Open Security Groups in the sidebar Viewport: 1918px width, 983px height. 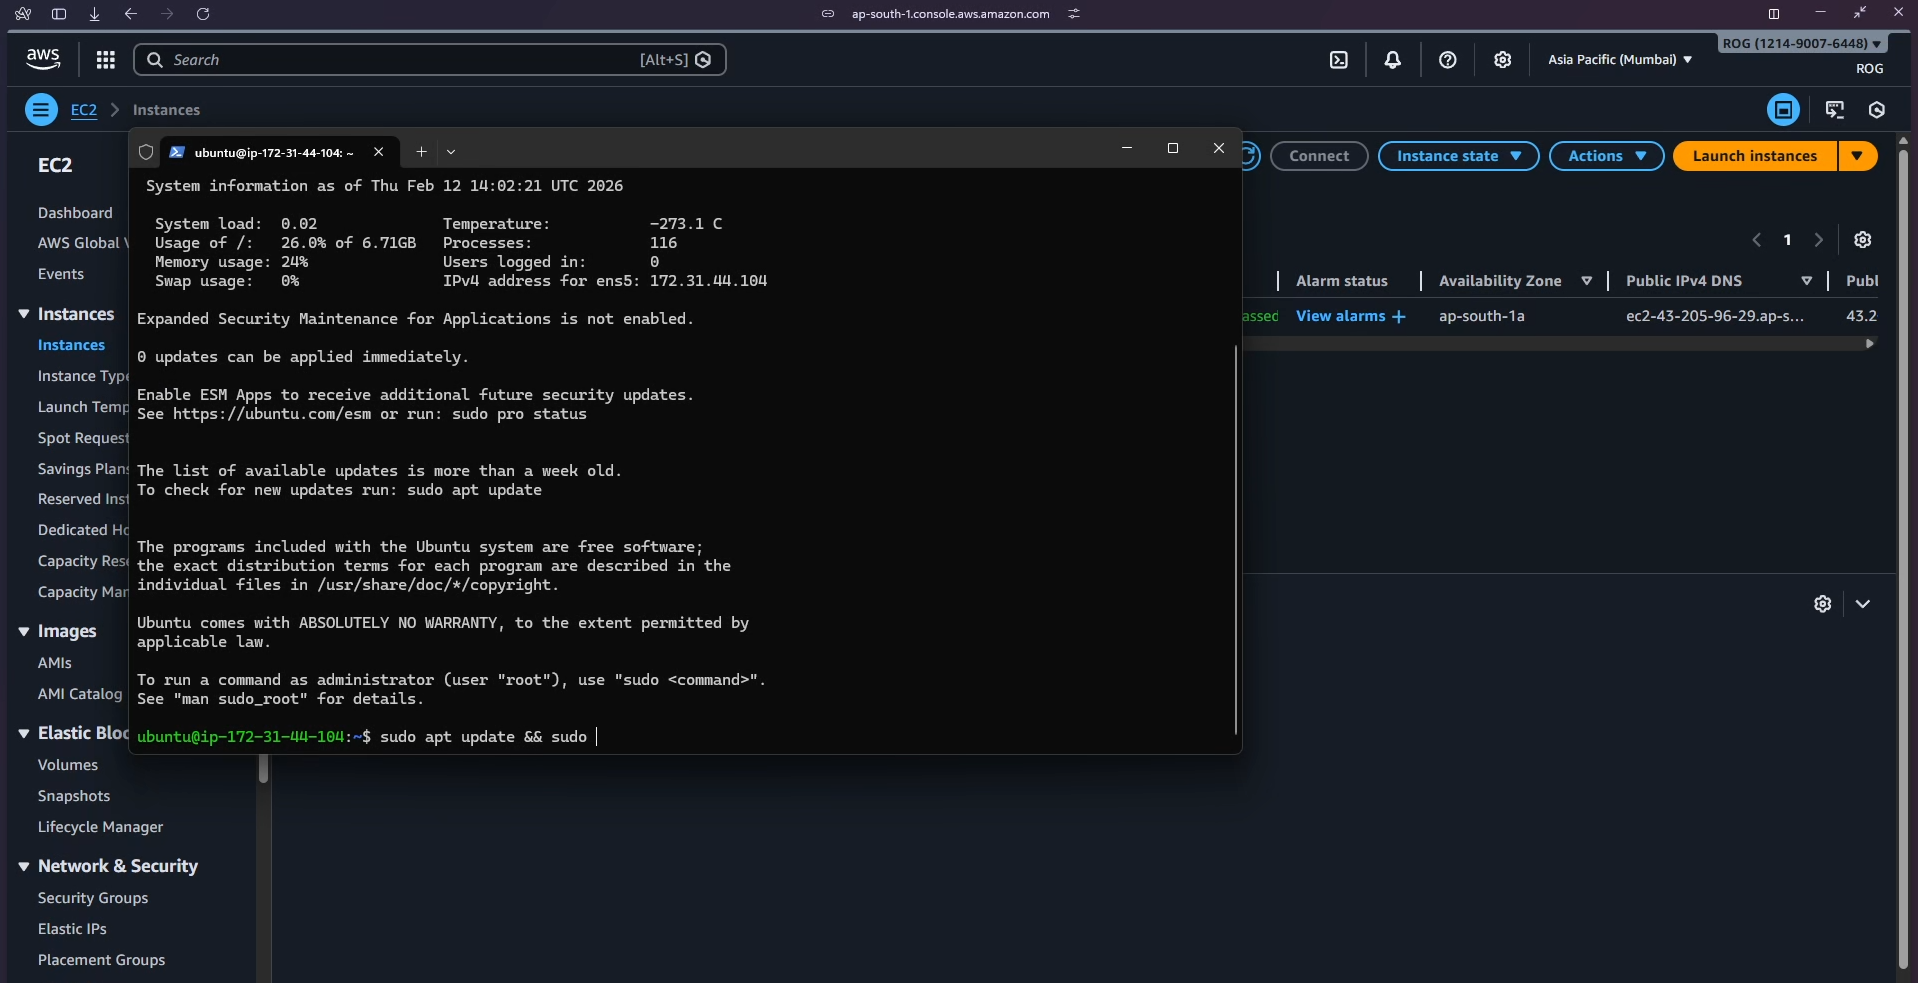point(92,898)
